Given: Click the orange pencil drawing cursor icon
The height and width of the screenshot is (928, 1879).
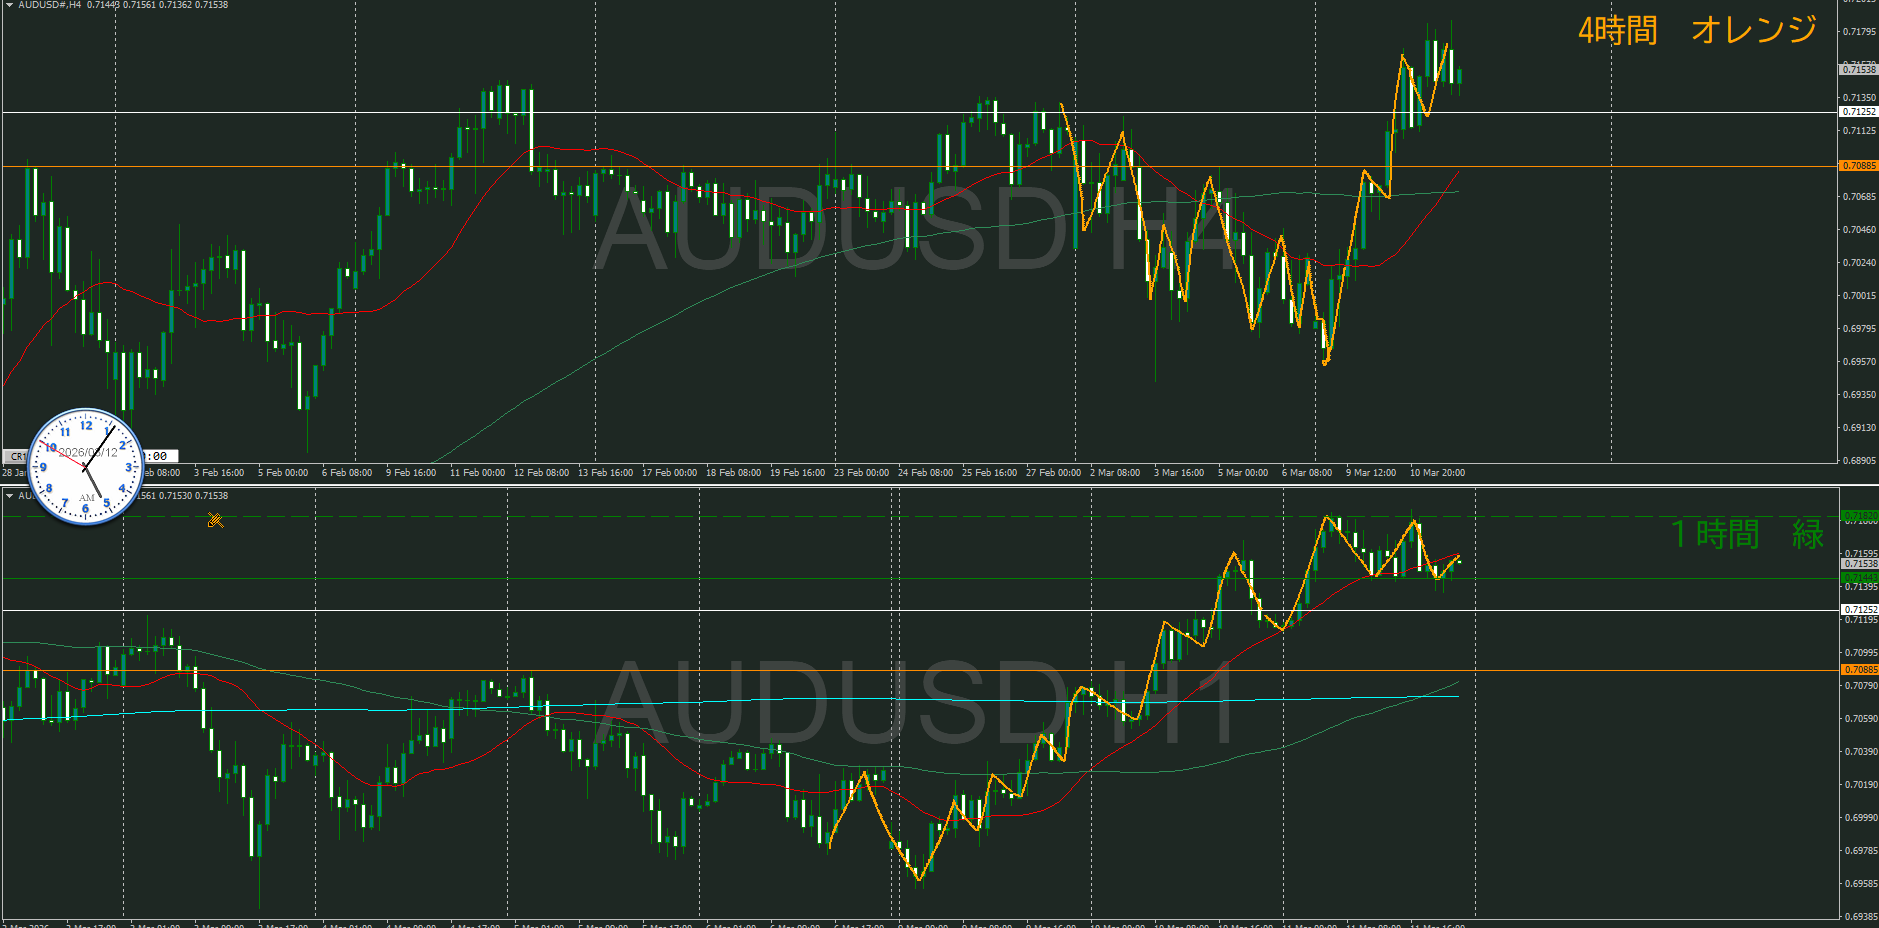Looking at the screenshot, I should tap(215, 519).
